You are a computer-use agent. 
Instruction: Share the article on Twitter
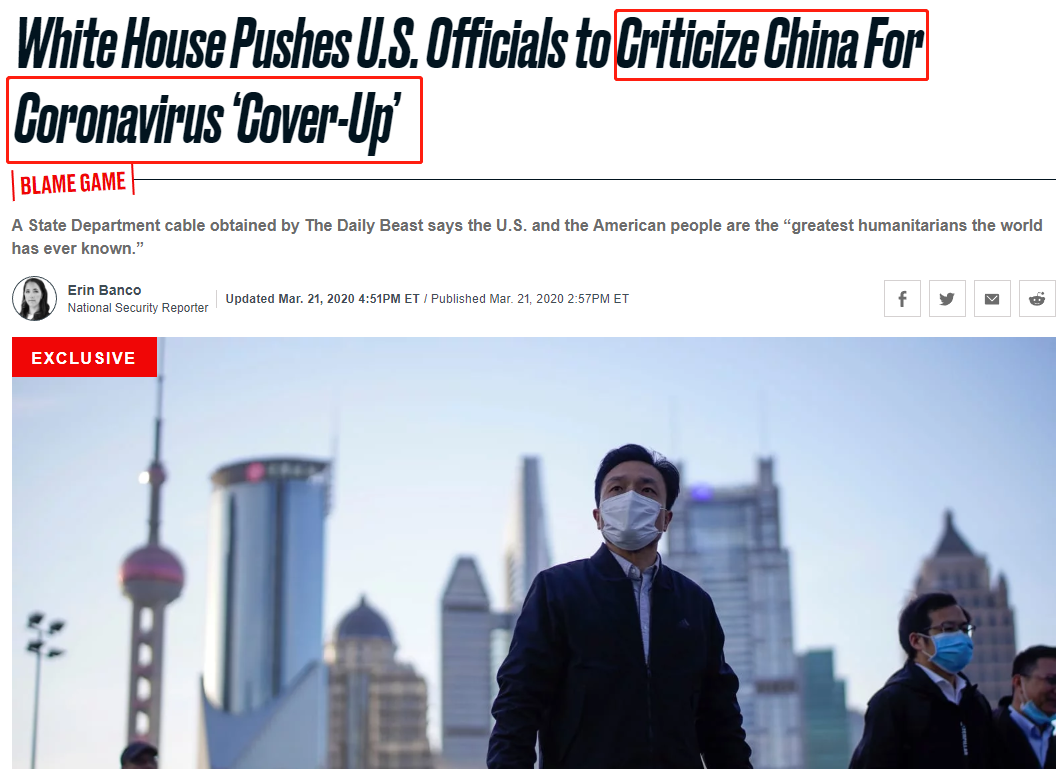[x=947, y=299]
